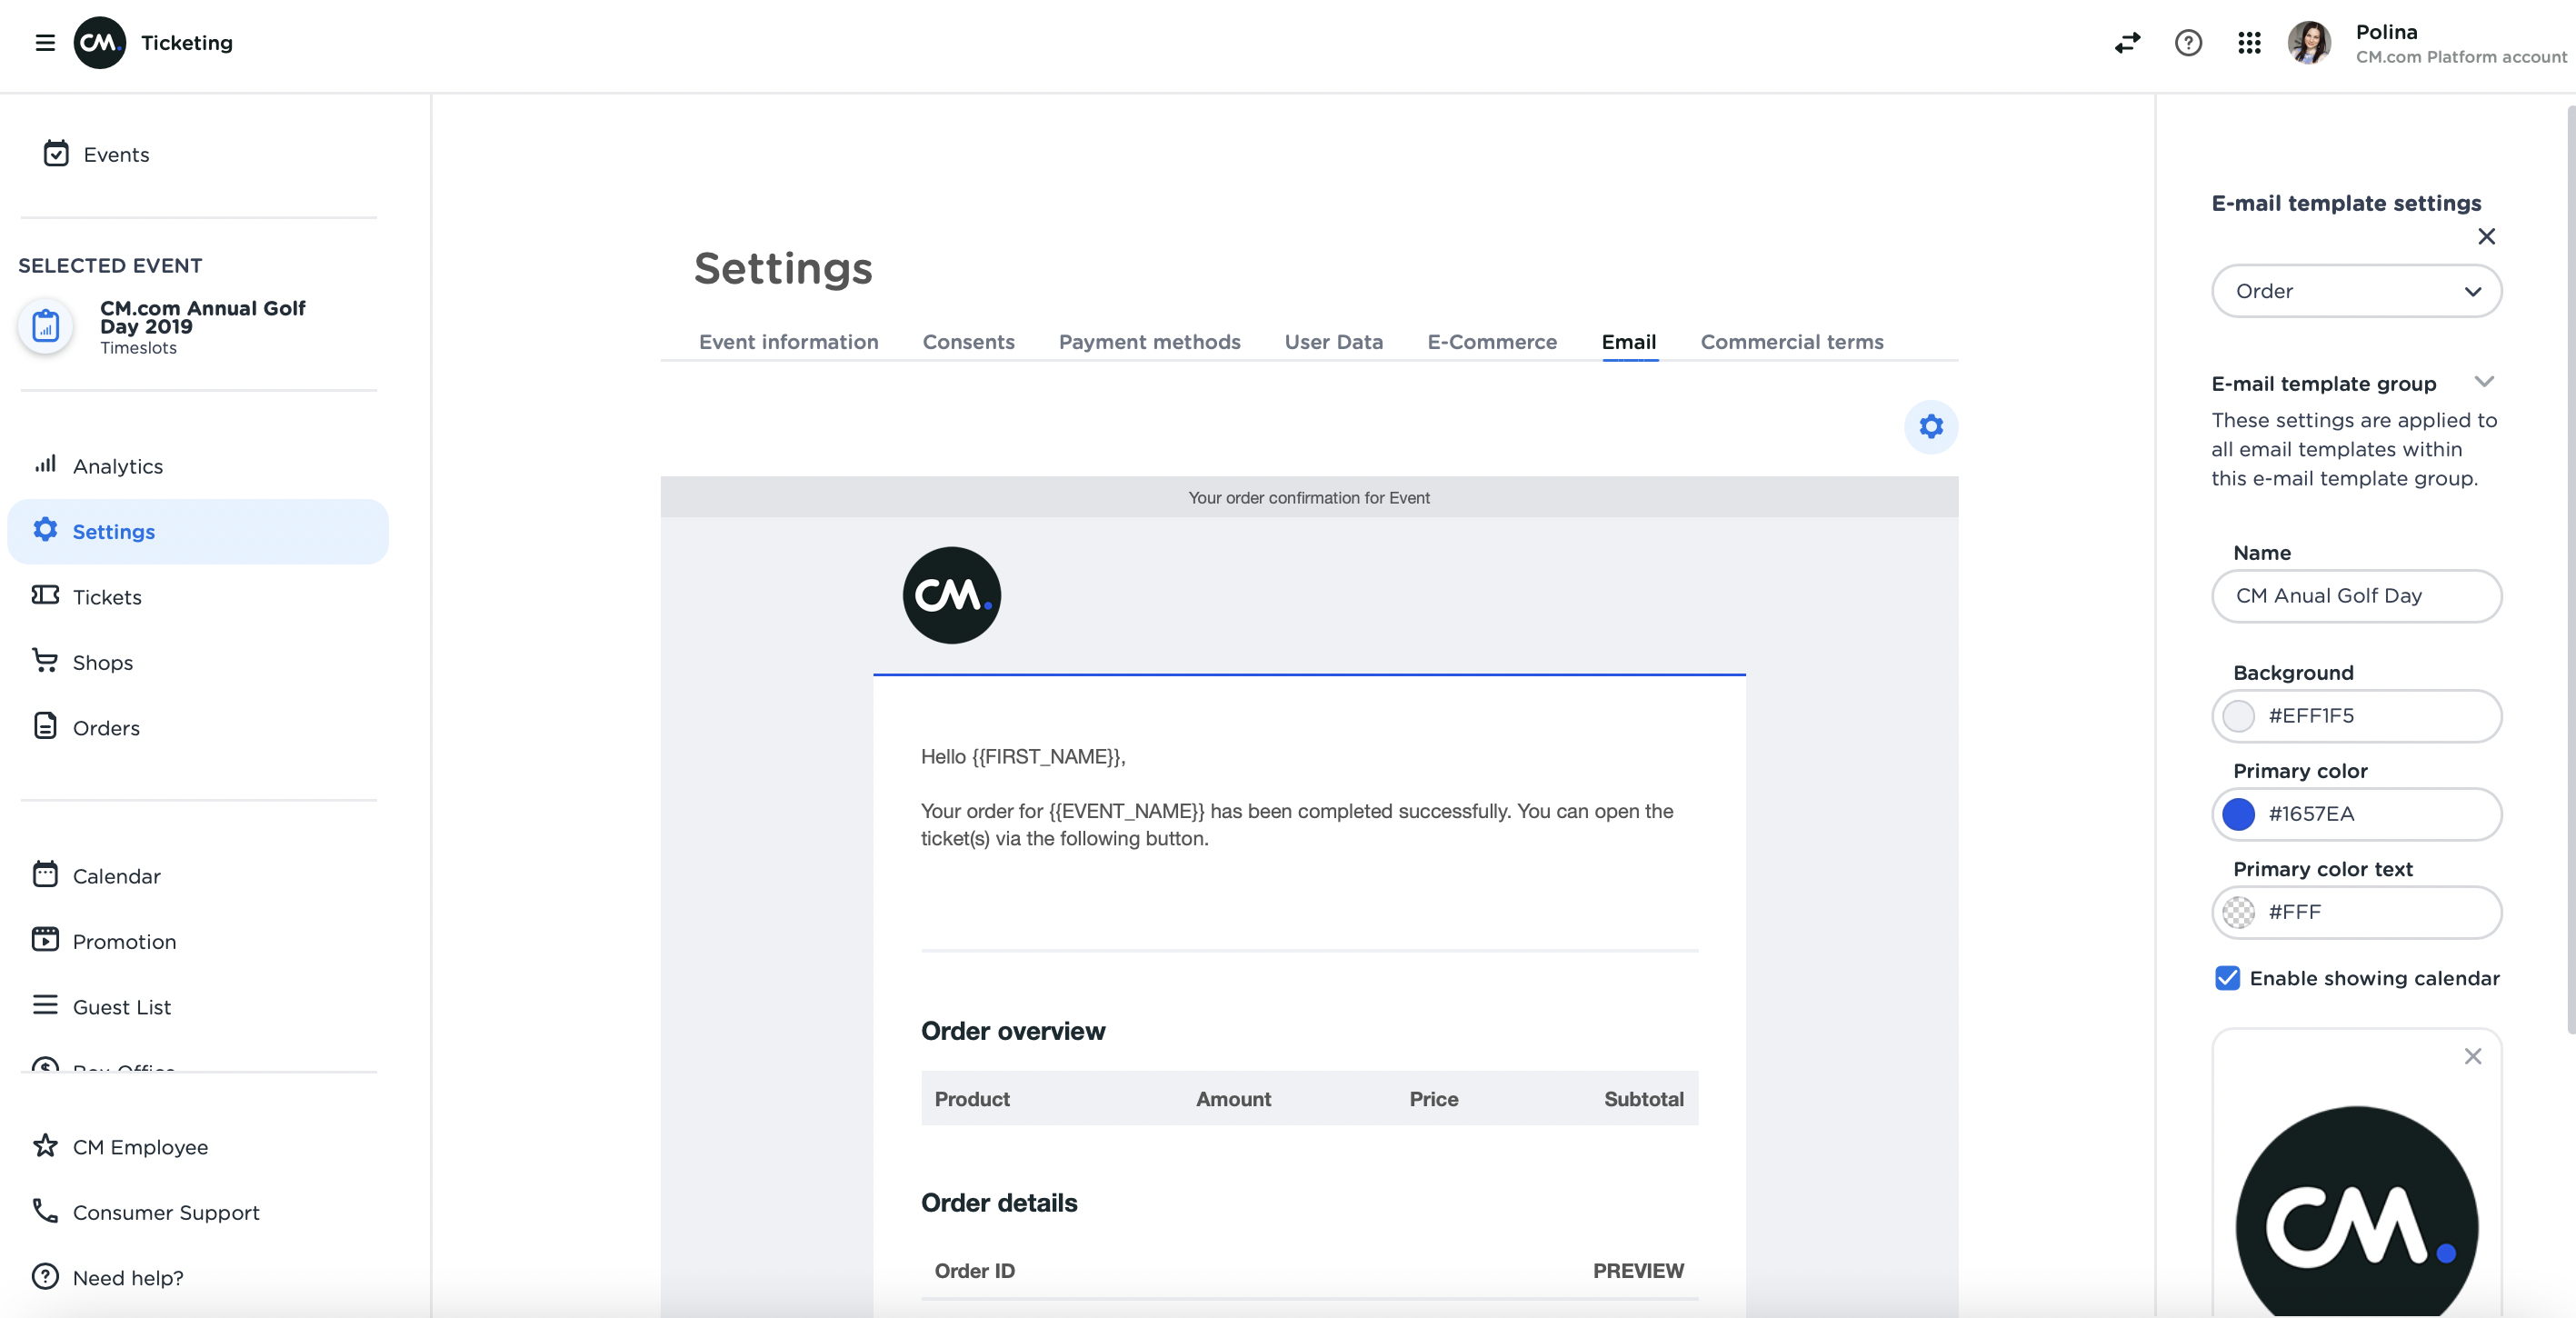
Task: Open Analytics in the sidebar
Action: point(117,466)
